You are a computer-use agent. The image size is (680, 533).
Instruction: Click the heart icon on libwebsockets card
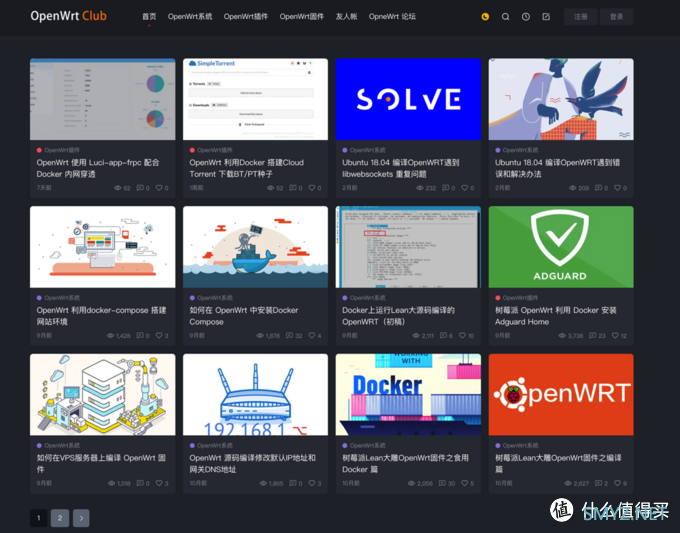(464, 188)
